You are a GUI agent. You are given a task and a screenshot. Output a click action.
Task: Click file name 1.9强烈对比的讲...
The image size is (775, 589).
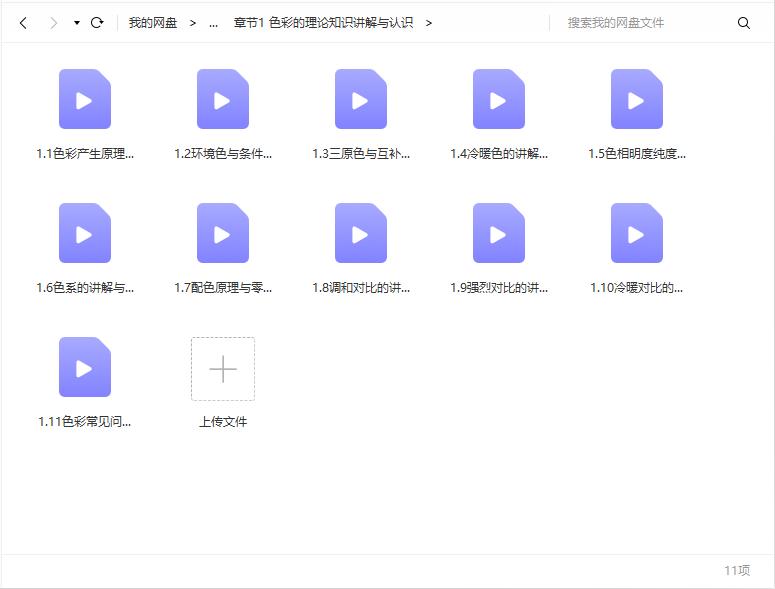click(499, 288)
